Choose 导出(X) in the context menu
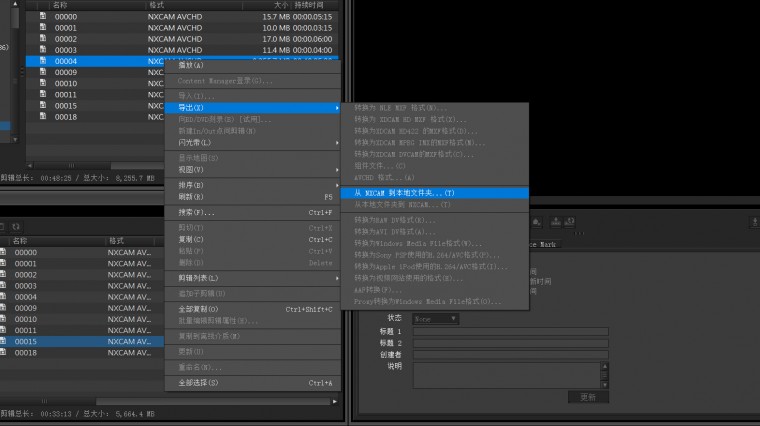 click(252, 108)
